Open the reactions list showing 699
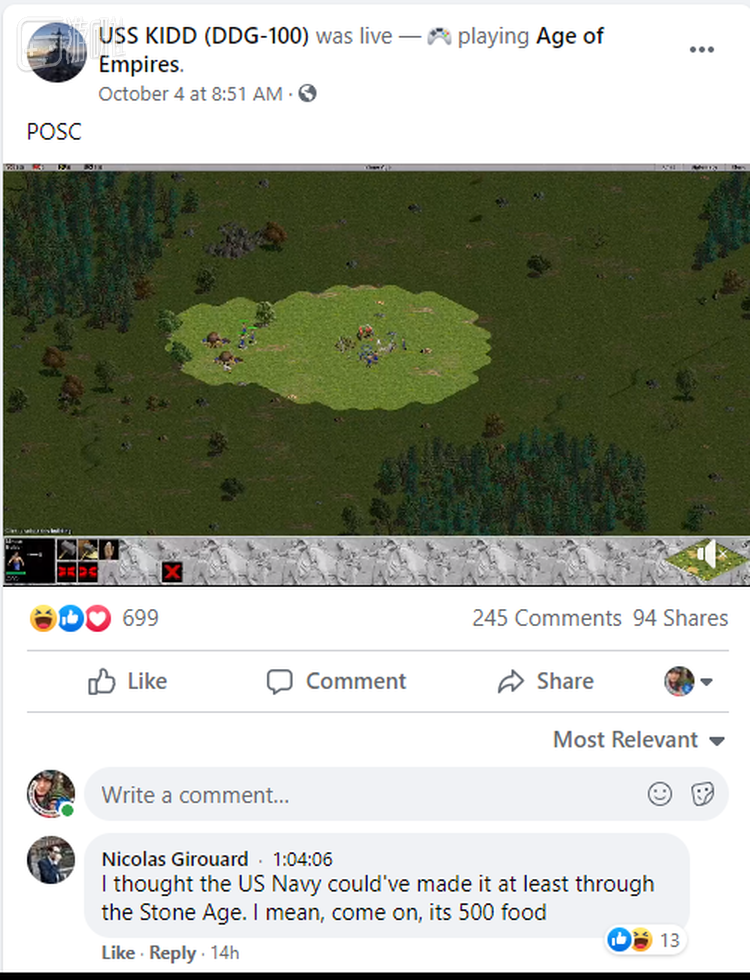This screenshot has height=980, width=750. click(94, 618)
